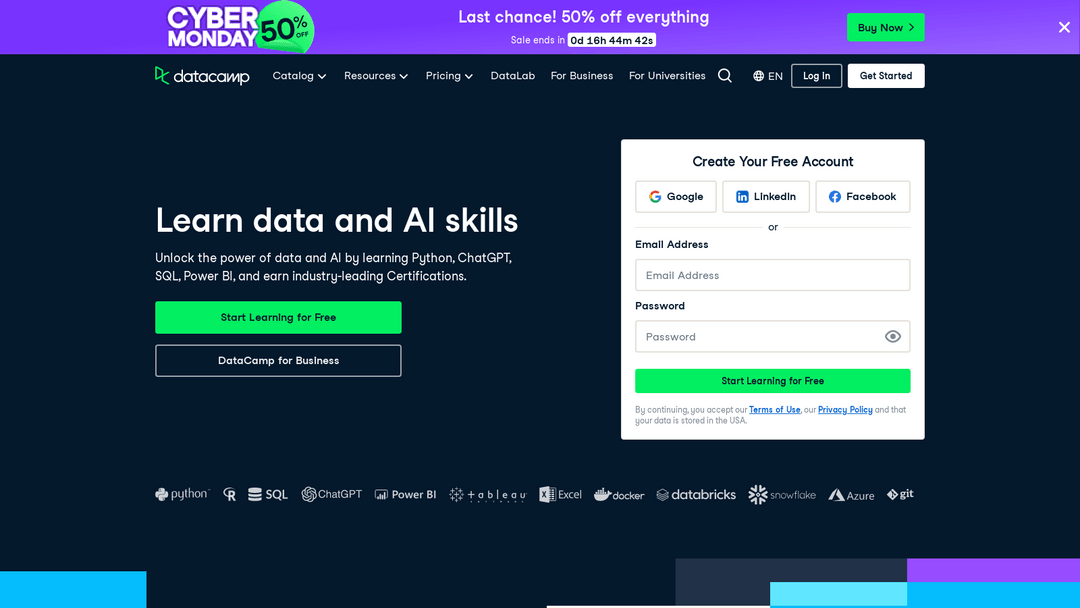Click the Docker logo
This screenshot has height=608, width=1080.
coord(619,494)
